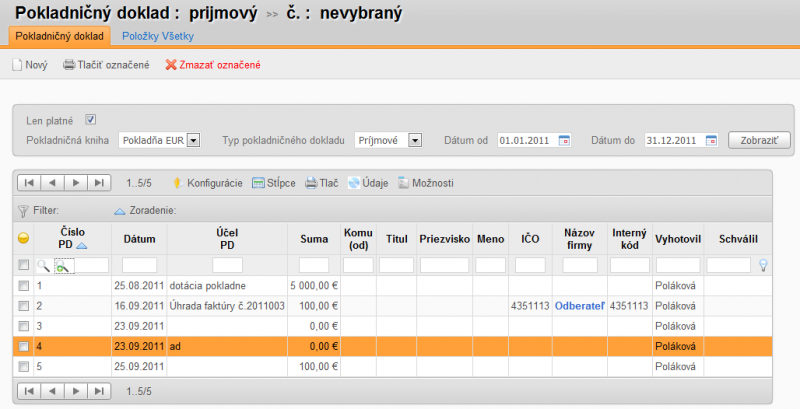Tick the checkbox in the filter row

[23, 265]
